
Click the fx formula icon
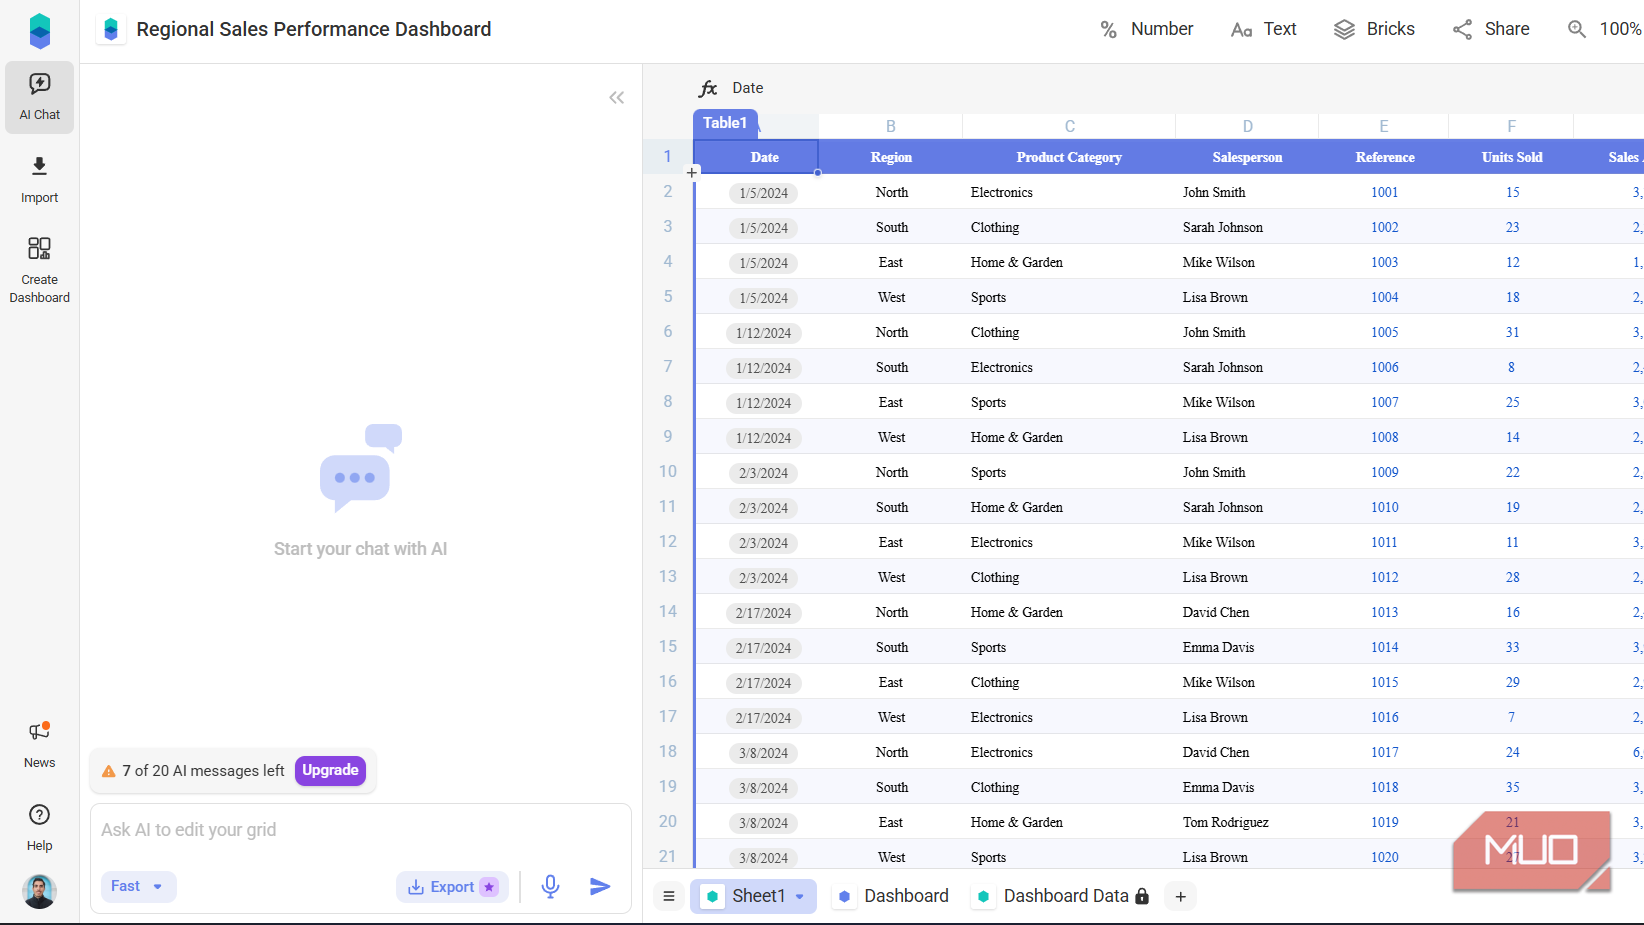pos(708,88)
